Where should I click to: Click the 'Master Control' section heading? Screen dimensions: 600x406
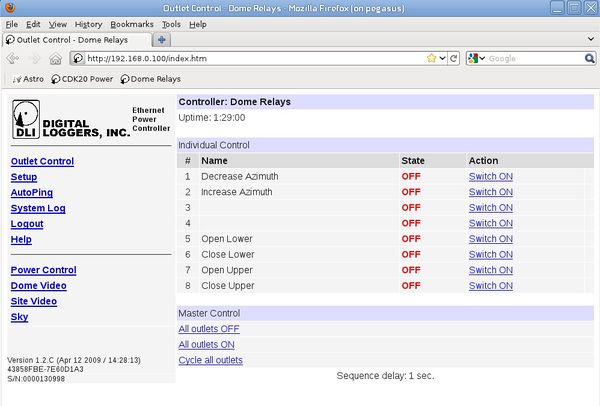[209, 313]
